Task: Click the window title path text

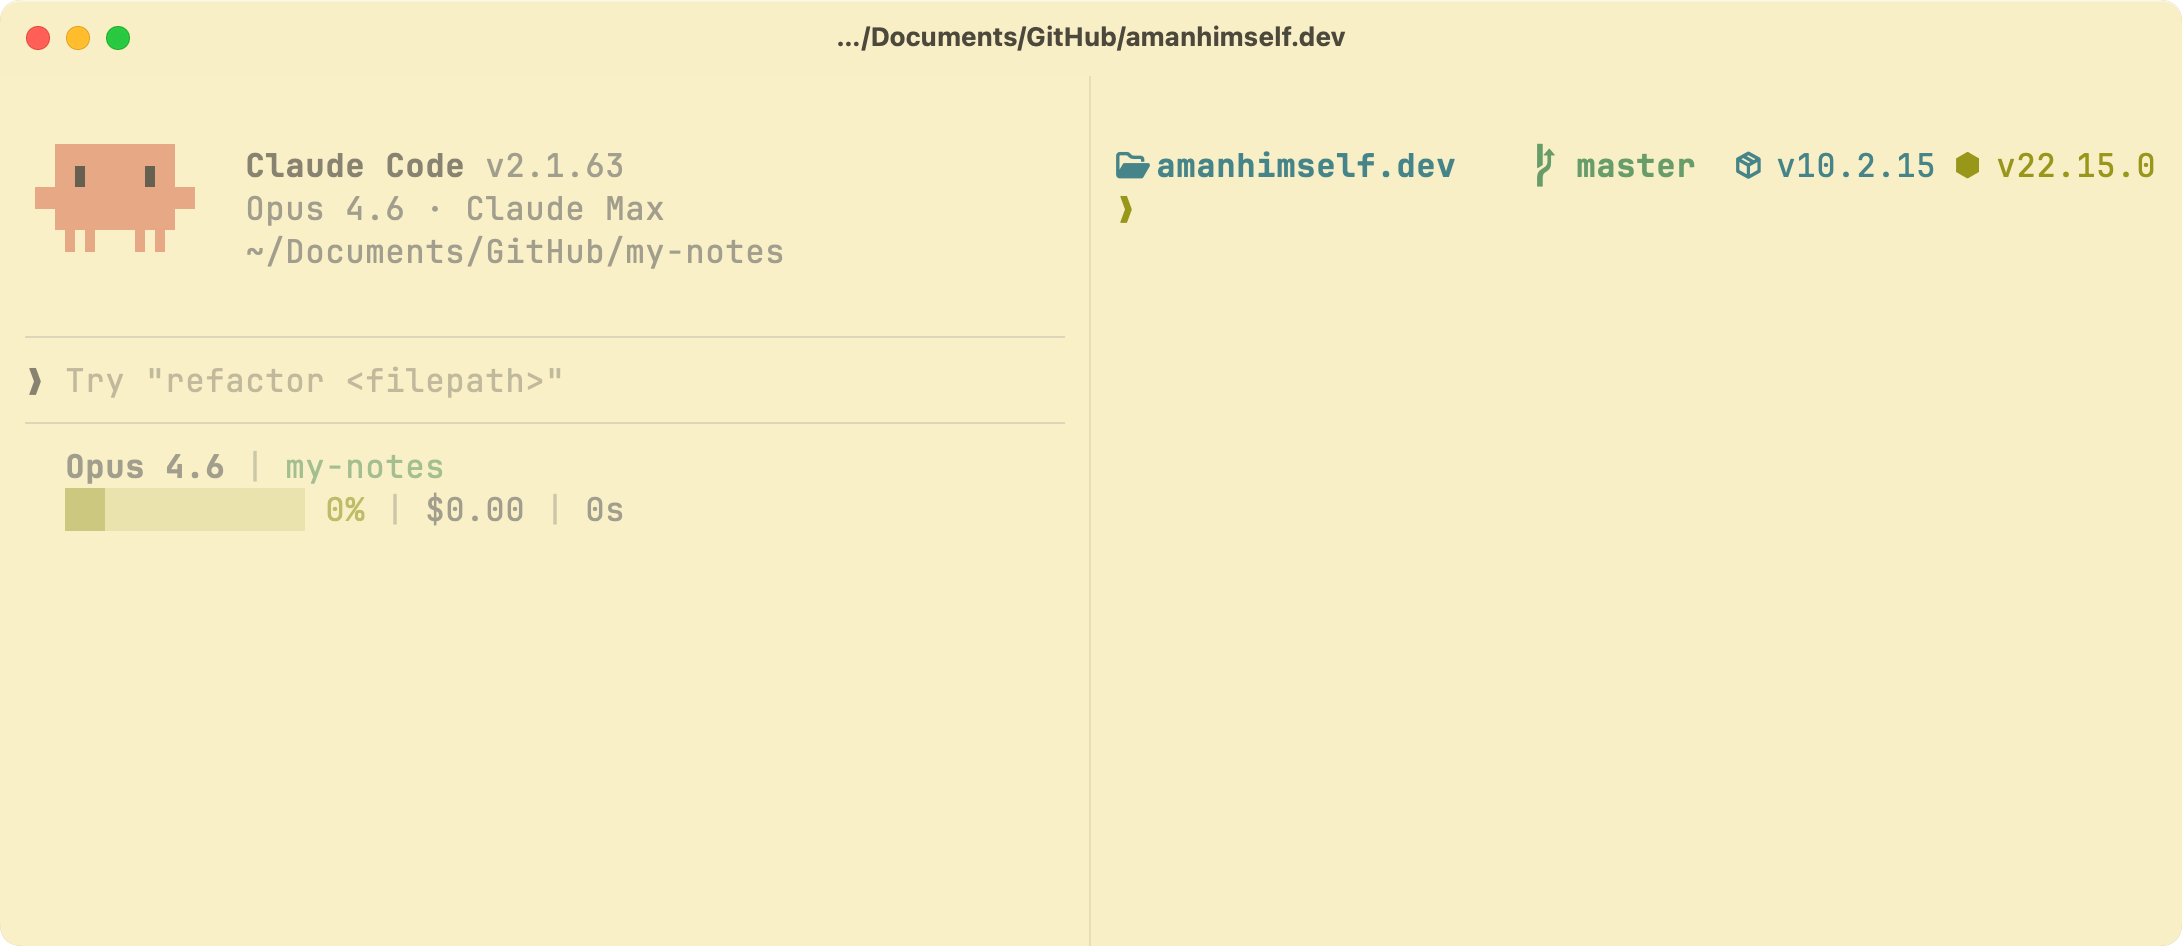Action: (1091, 38)
